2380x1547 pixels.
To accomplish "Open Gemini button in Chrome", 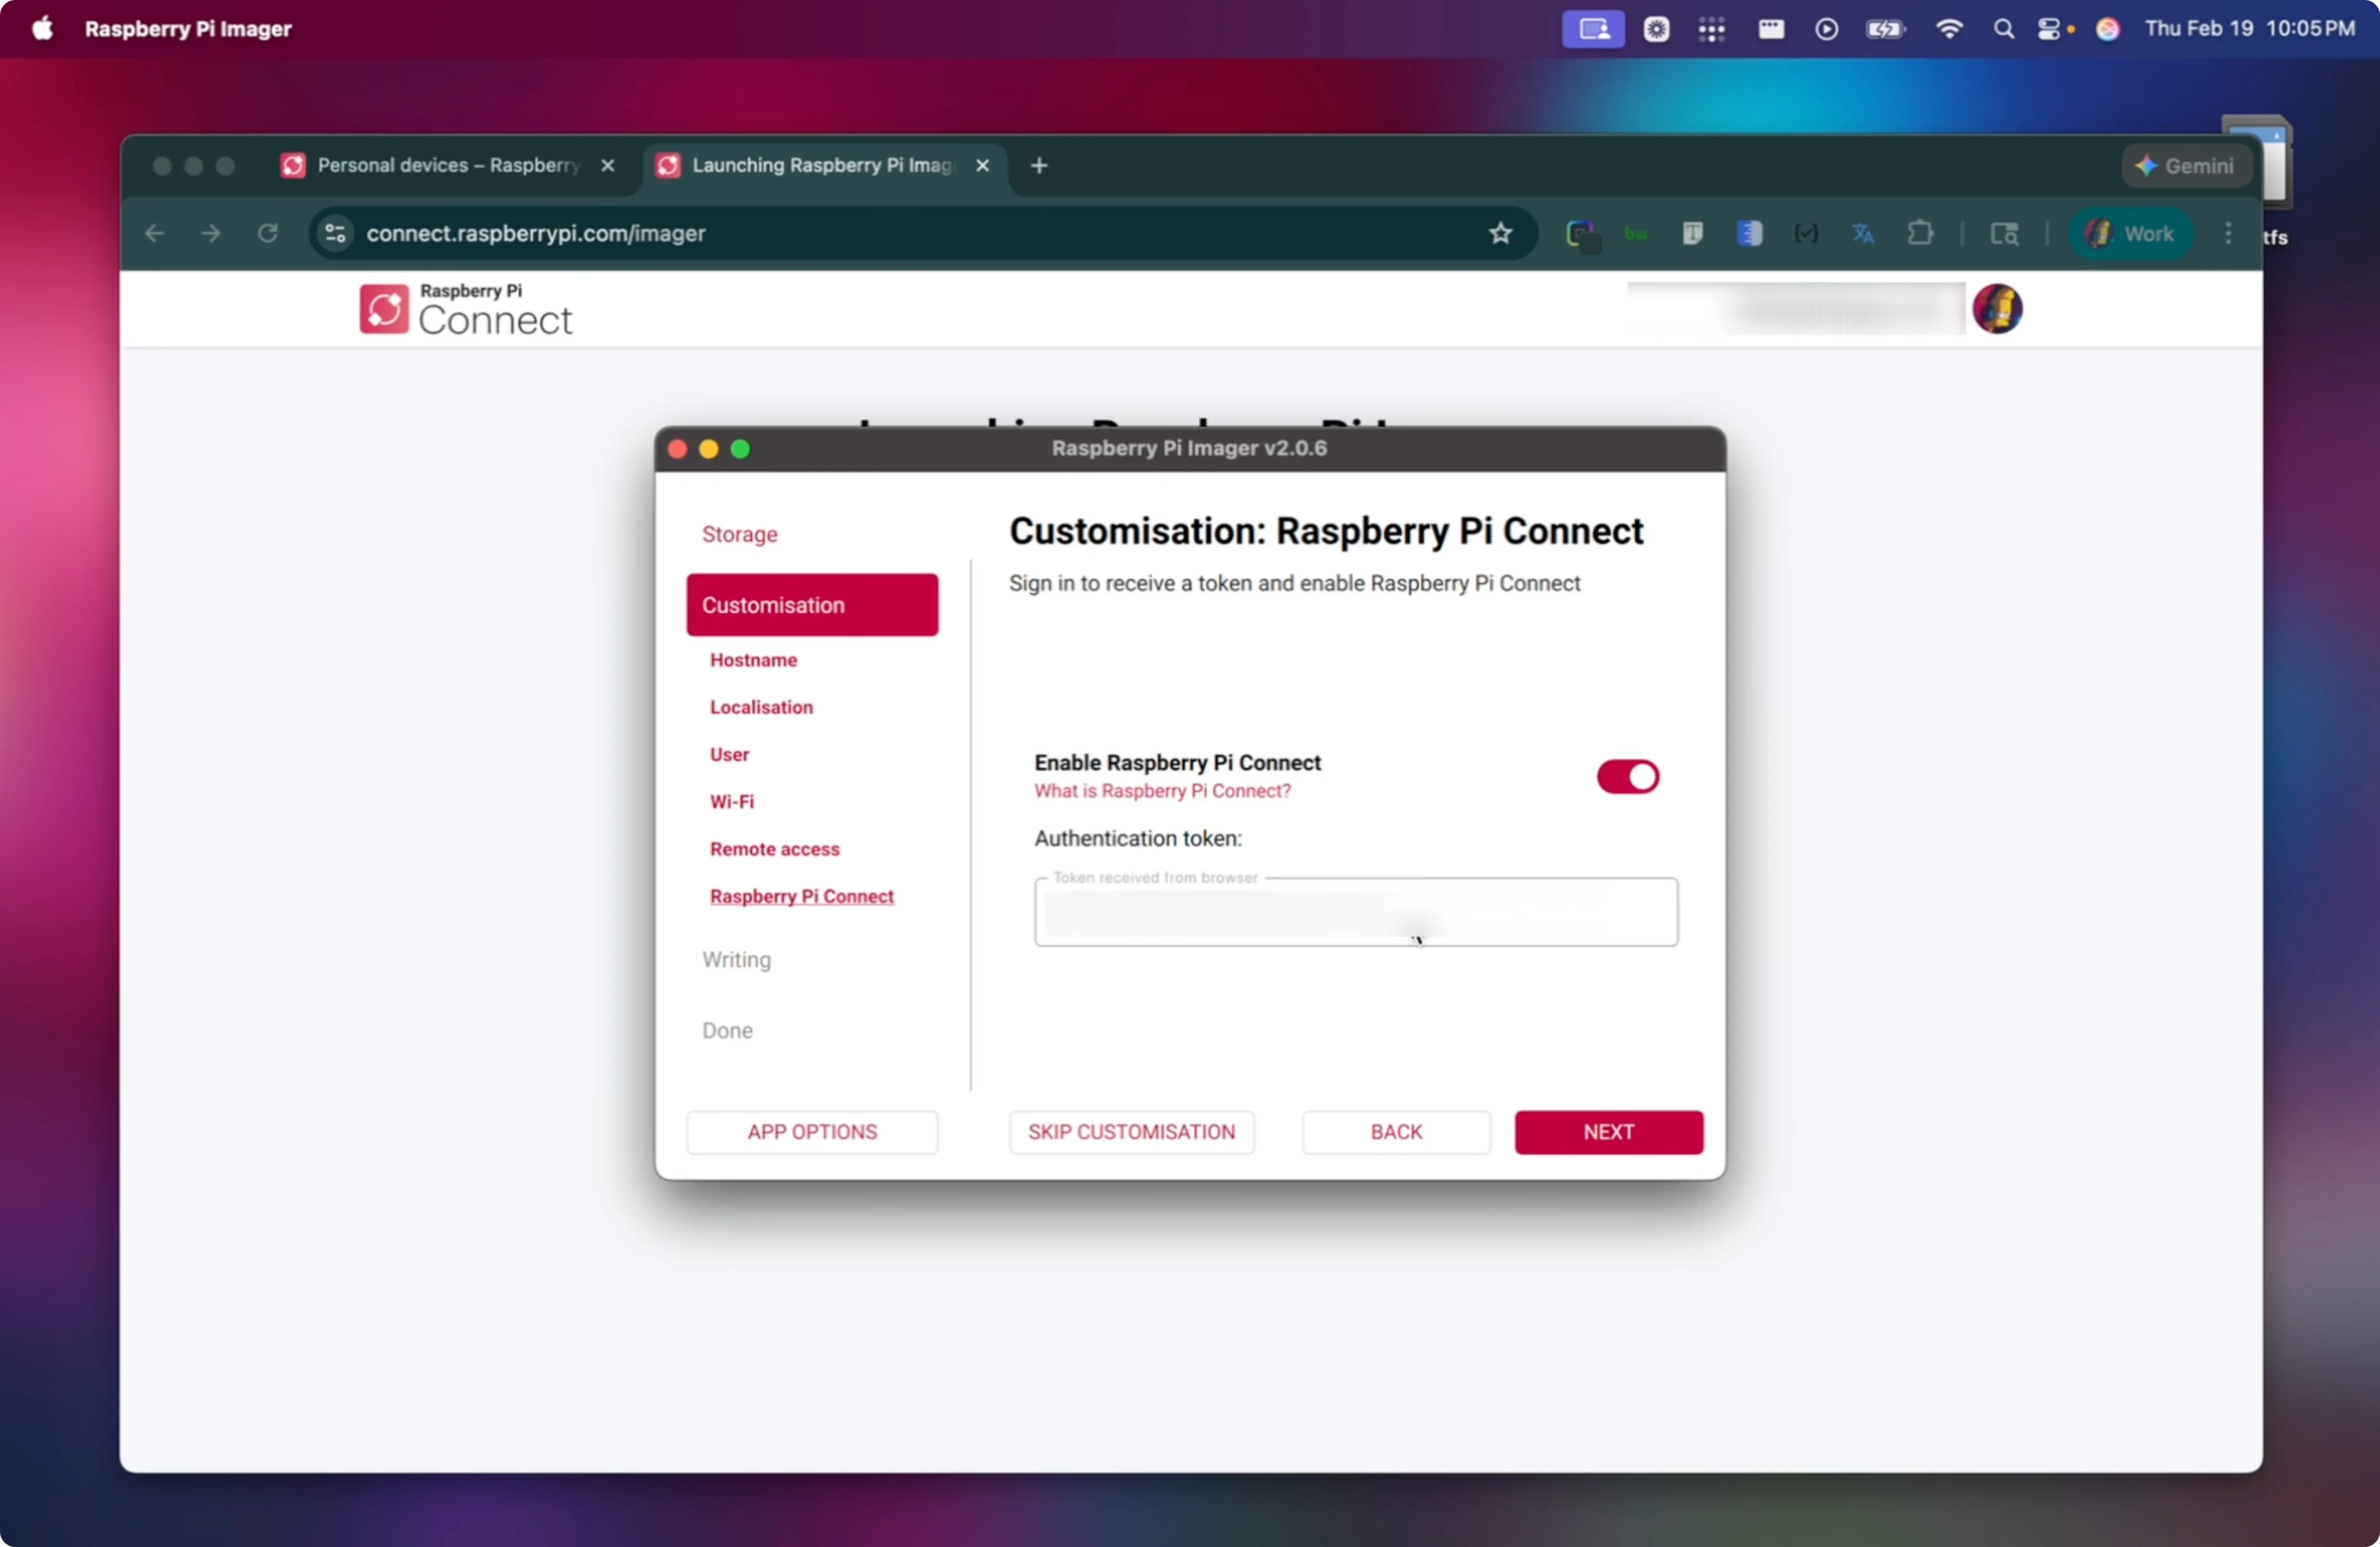I will 2185,166.
